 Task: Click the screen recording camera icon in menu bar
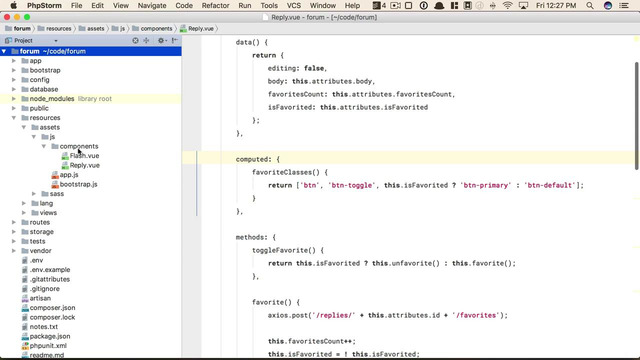(x=396, y=5)
